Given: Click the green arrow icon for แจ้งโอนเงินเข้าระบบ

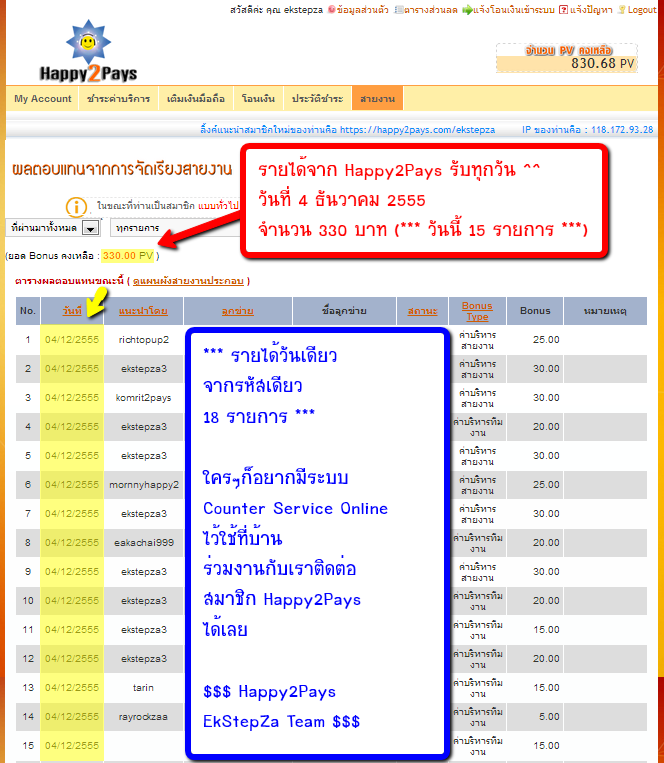Looking at the screenshot, I should (x=467, y=10).
